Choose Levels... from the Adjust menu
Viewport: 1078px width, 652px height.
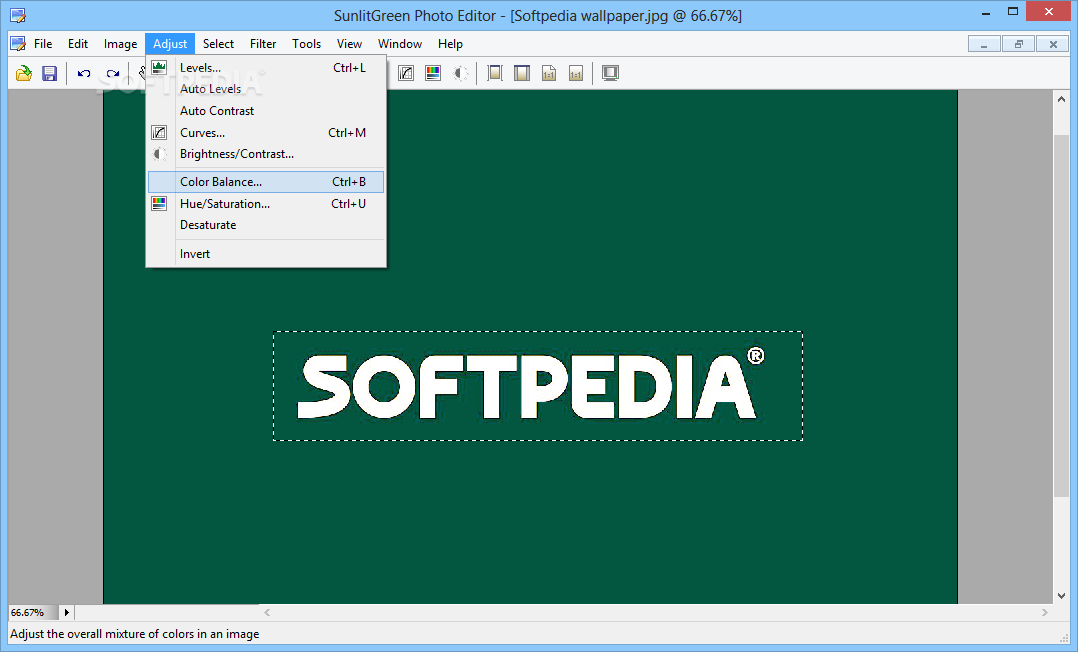266,67
